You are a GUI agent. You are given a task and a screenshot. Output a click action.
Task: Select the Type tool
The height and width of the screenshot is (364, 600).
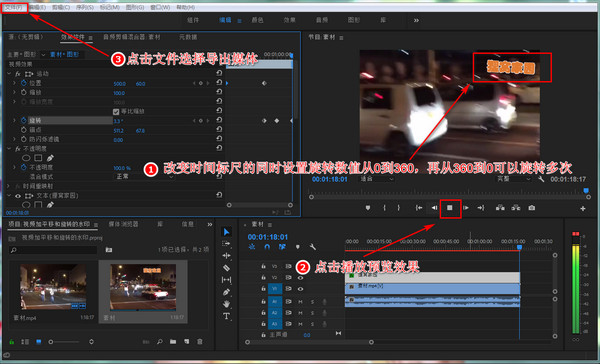coord(226,316)
